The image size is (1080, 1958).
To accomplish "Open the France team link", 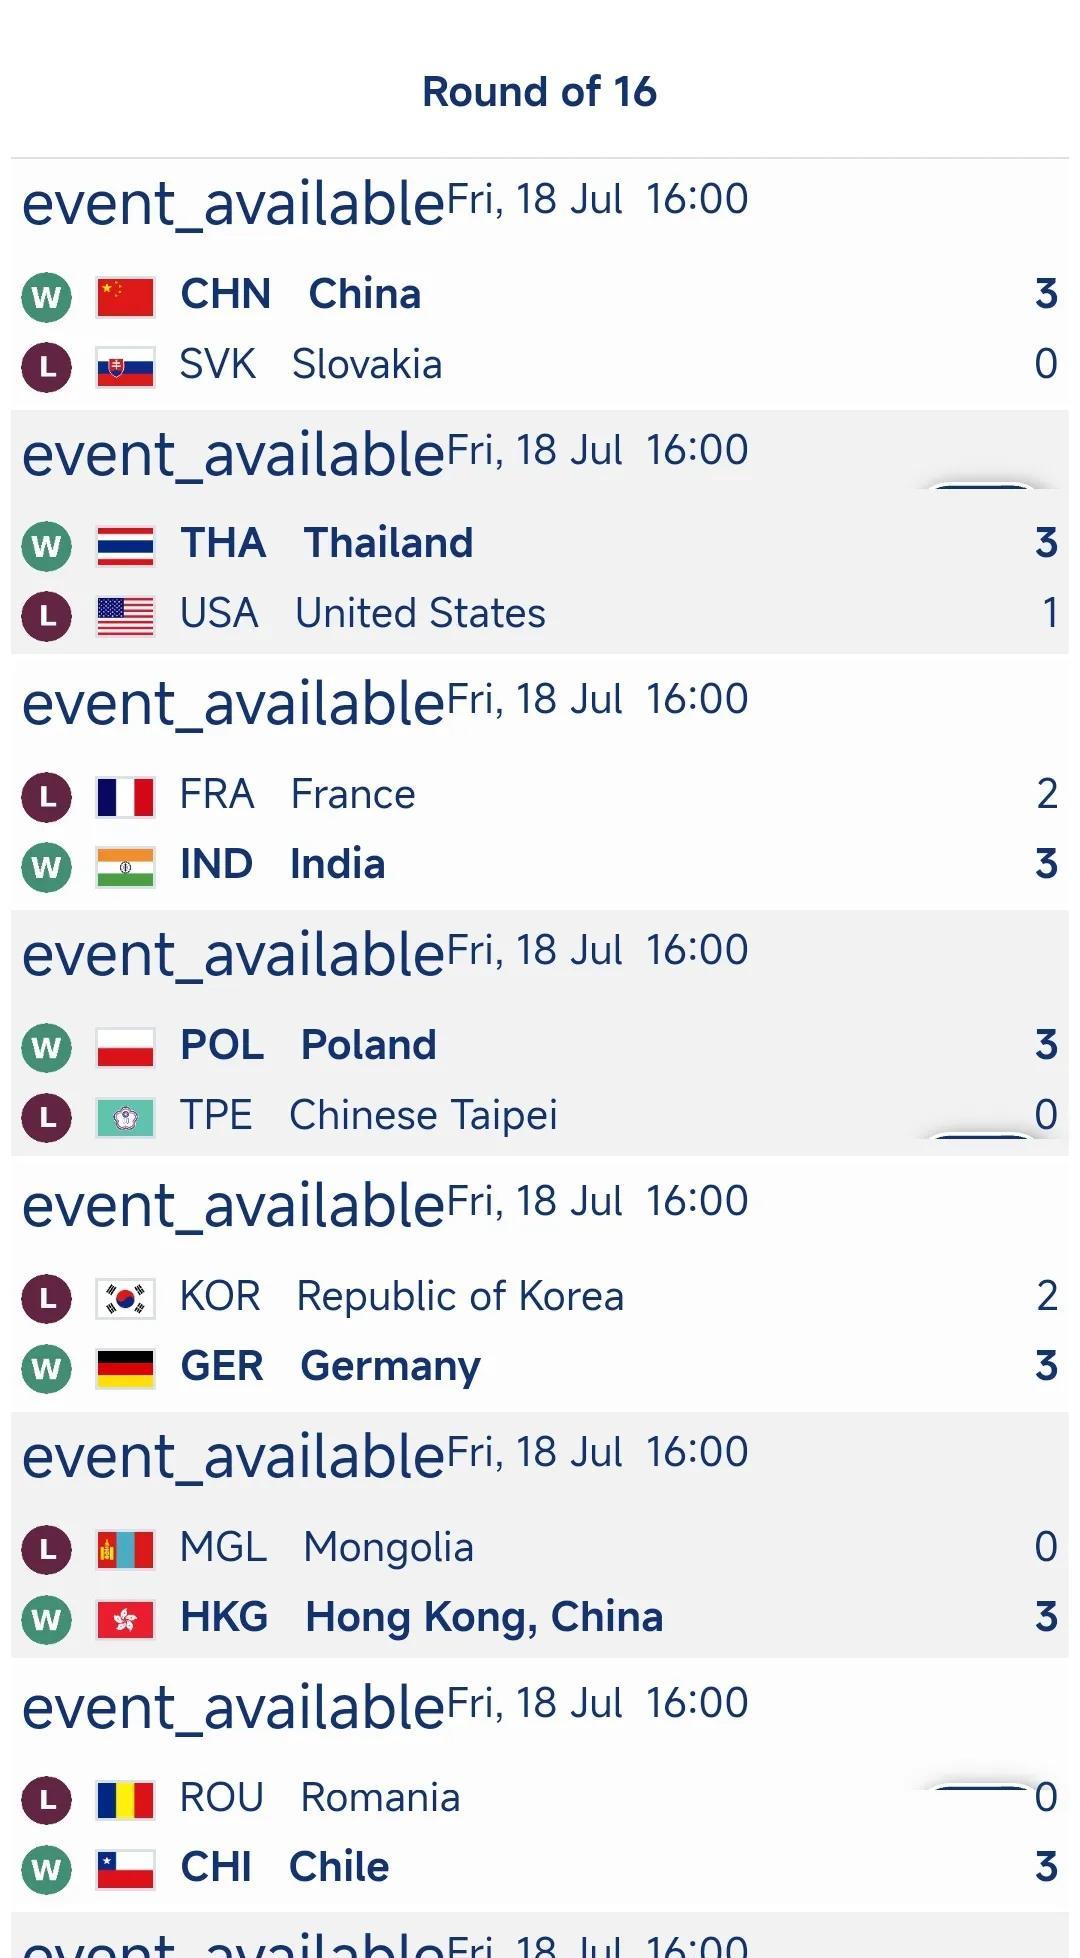I will (x=352, y=795).
